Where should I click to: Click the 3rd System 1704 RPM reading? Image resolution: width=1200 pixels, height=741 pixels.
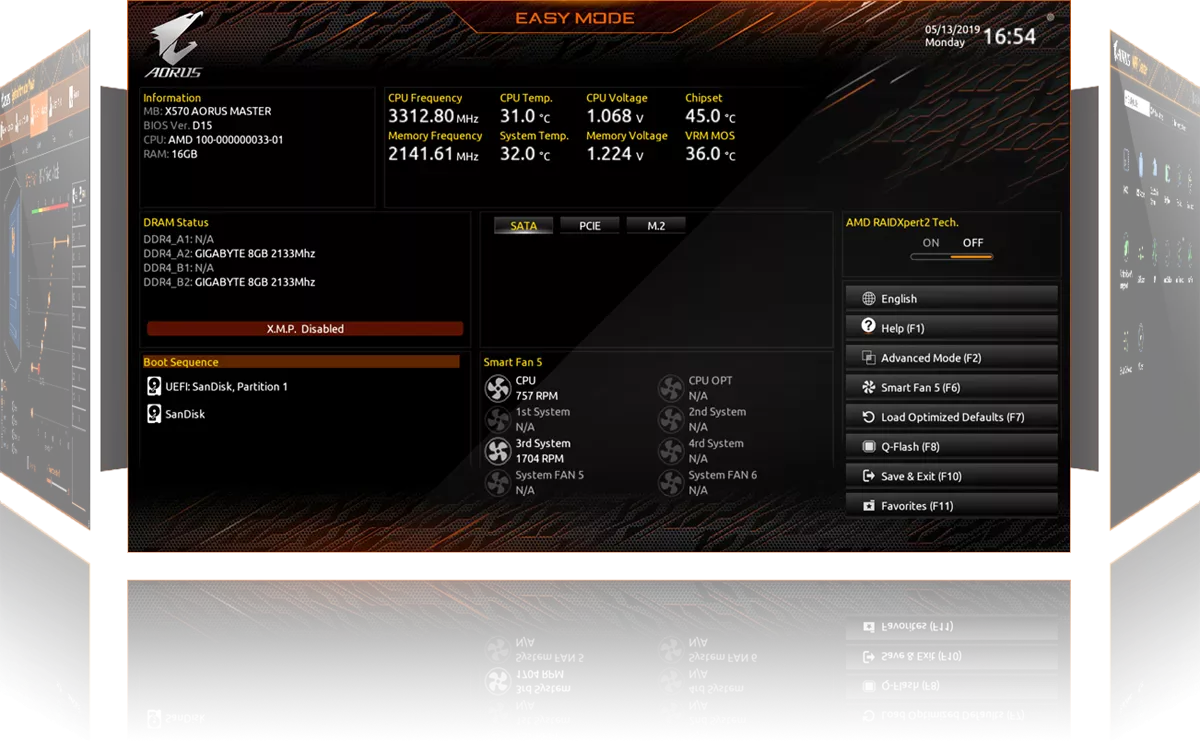click(x=539, y=459)
